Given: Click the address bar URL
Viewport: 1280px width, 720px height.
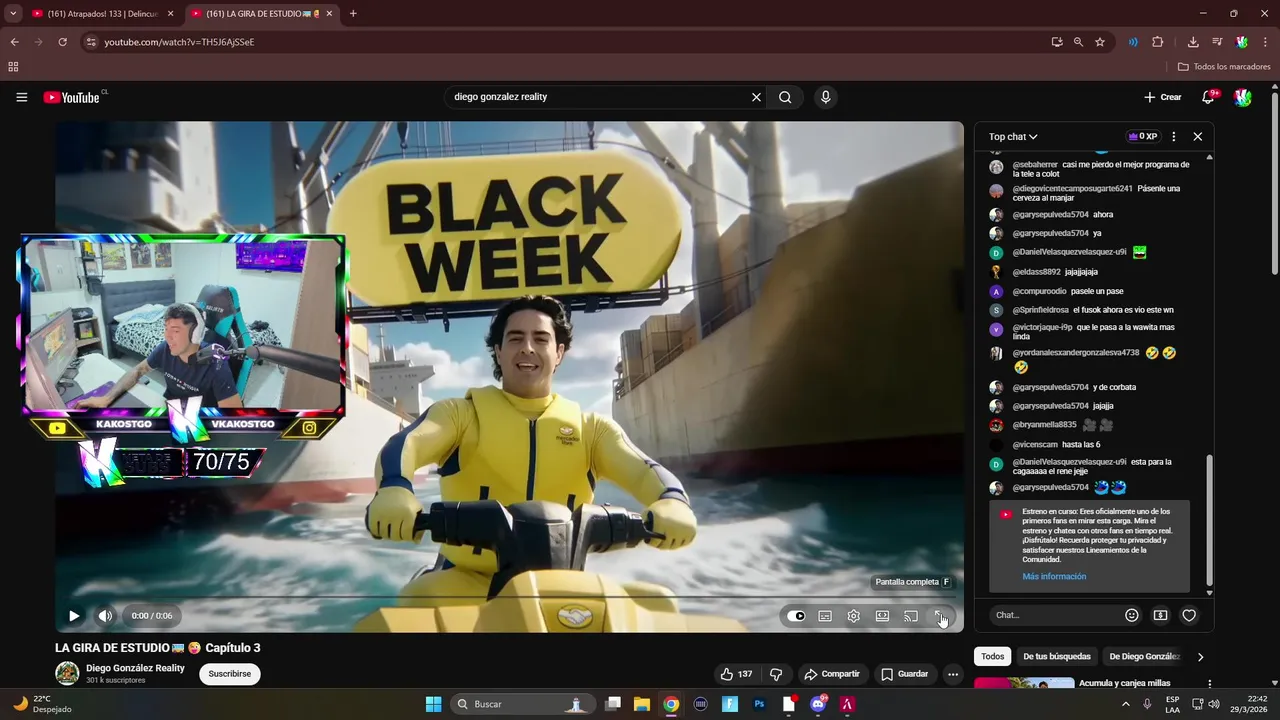Looking at the screenshot, I should click(x=180, y=42).
